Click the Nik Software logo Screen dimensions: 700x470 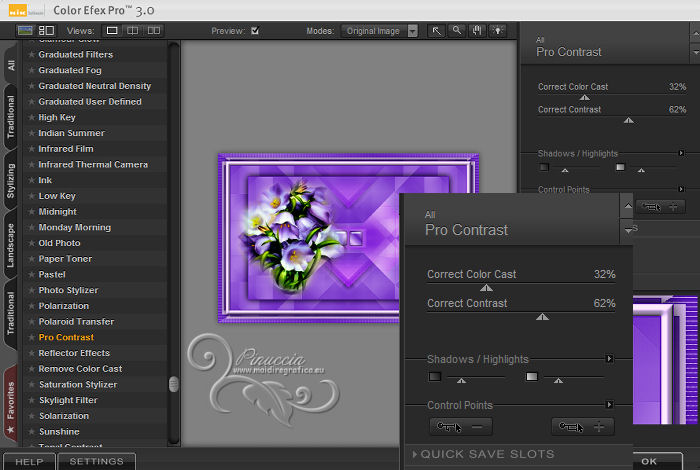tap(25, 10)
